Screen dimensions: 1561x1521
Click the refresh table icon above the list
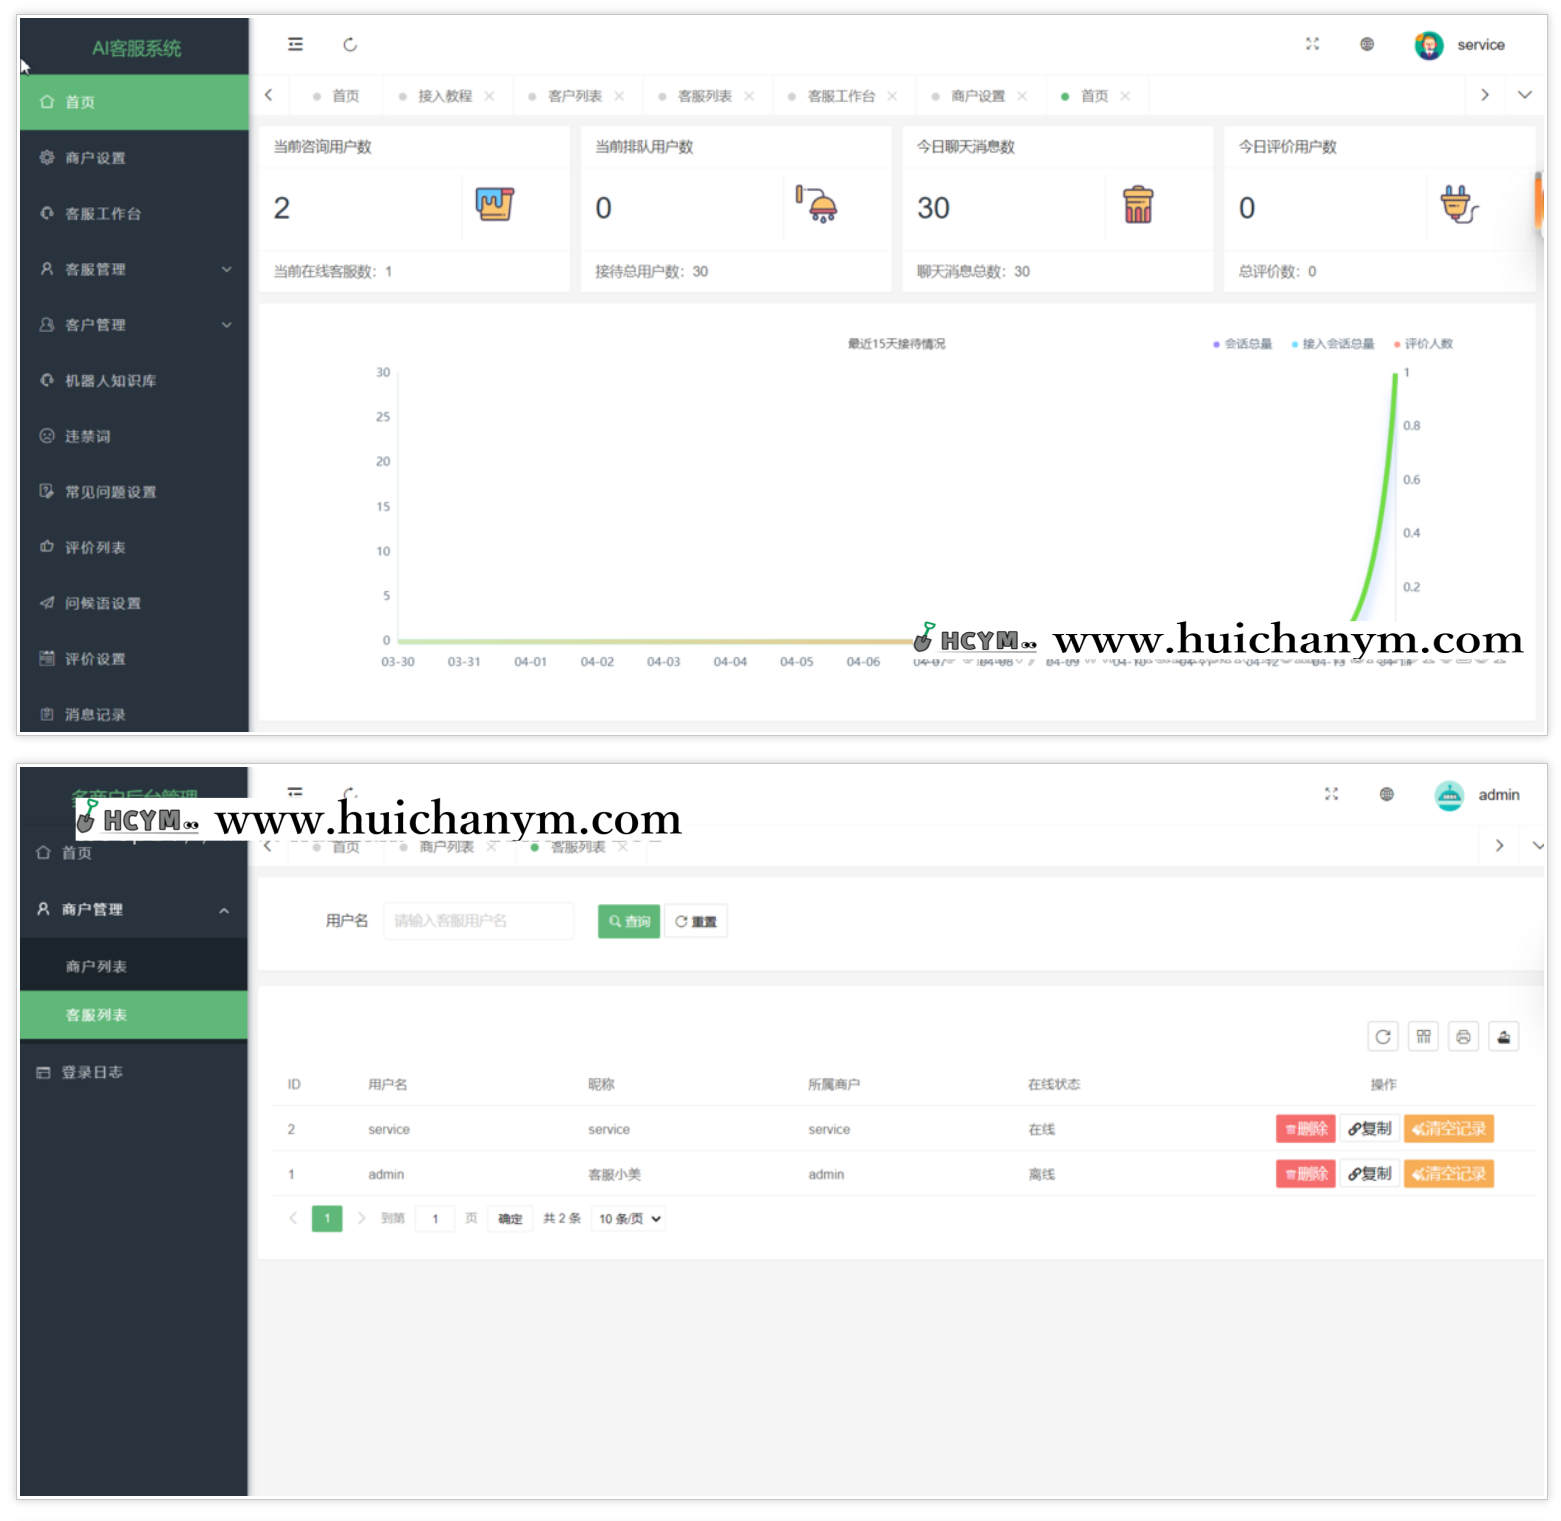click(x=1382, y=1037)
